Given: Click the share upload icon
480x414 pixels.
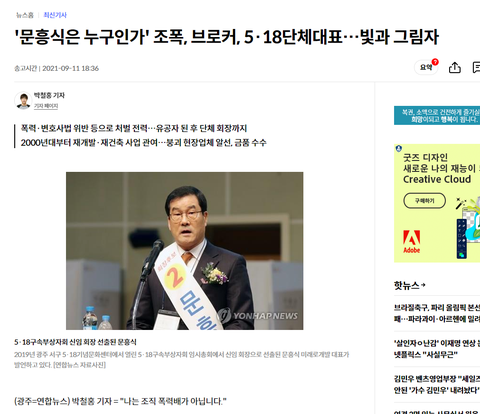Looking at the screenshot, I should pos(455,68).
